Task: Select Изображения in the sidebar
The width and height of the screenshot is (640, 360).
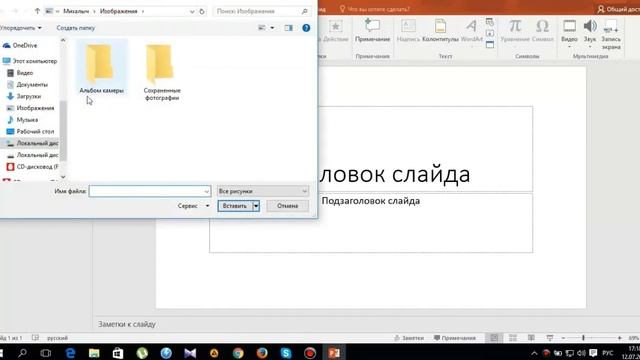Action: (31, 108)
